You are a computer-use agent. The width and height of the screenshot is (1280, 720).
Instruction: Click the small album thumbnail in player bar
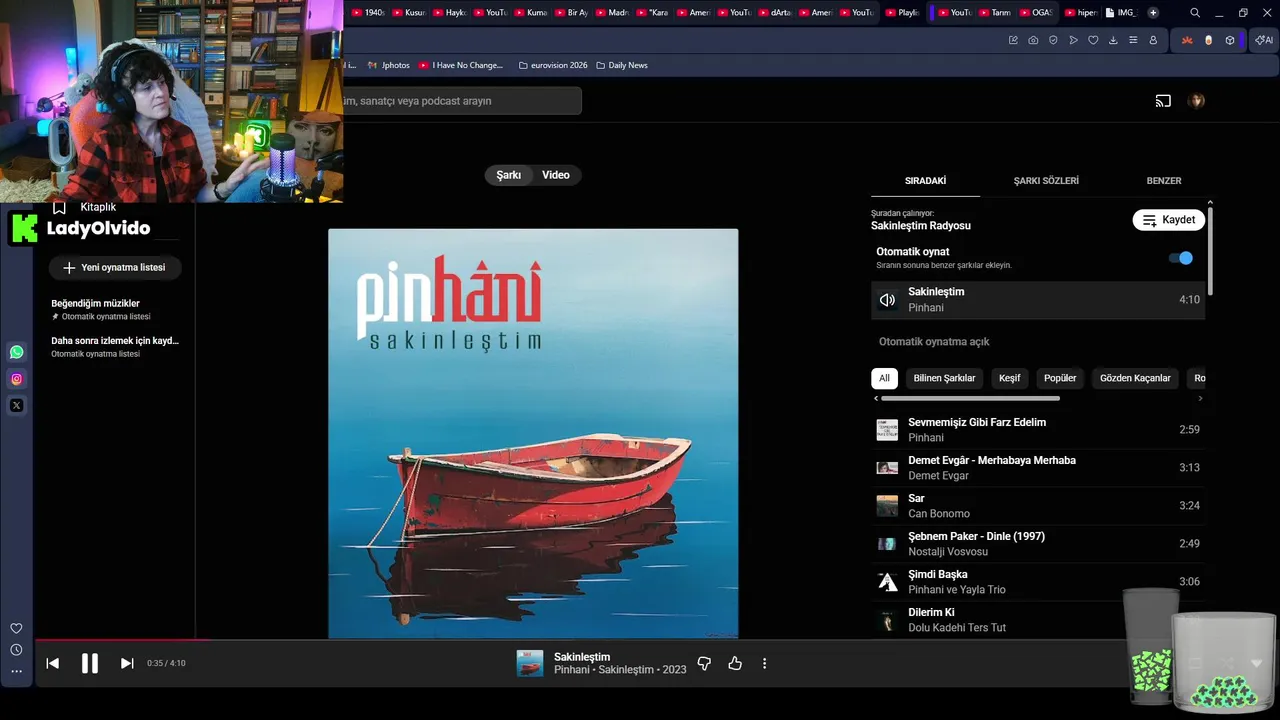click(530, 663)
